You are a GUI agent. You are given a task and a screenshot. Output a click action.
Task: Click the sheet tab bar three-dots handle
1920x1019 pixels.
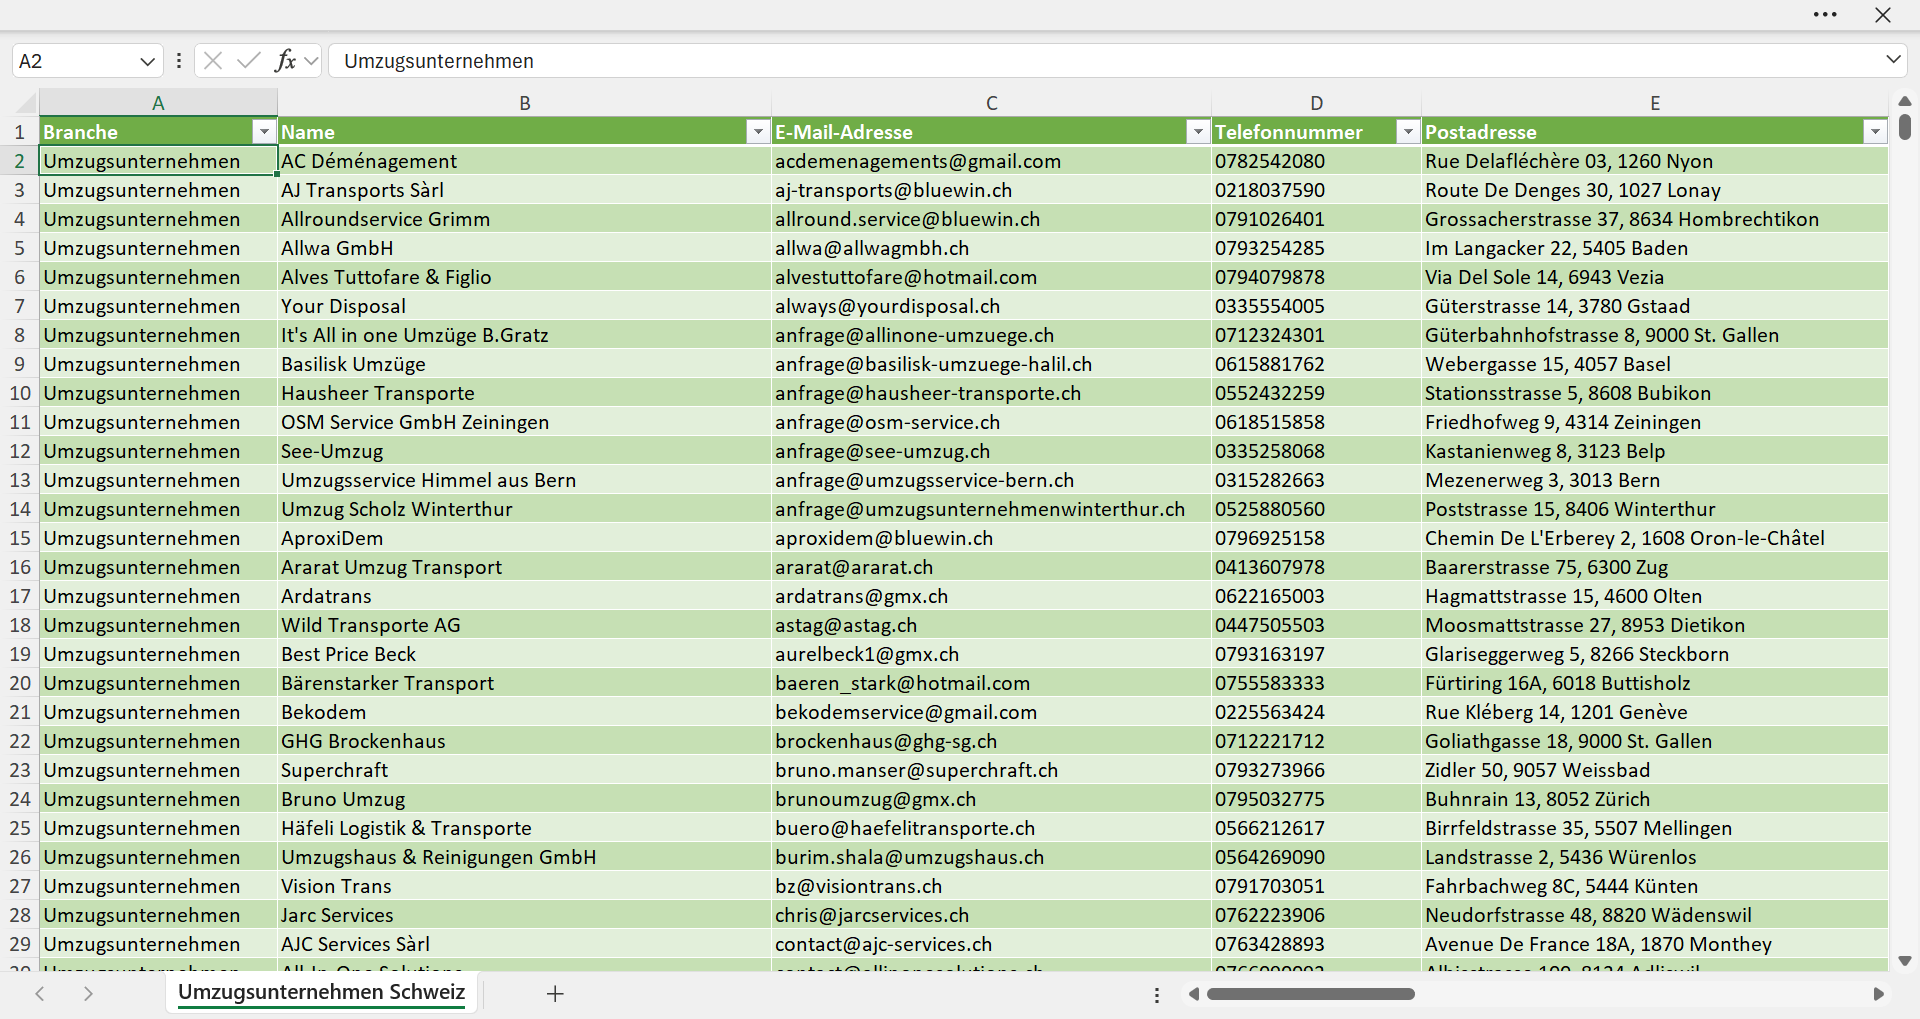click(1157, 995)
